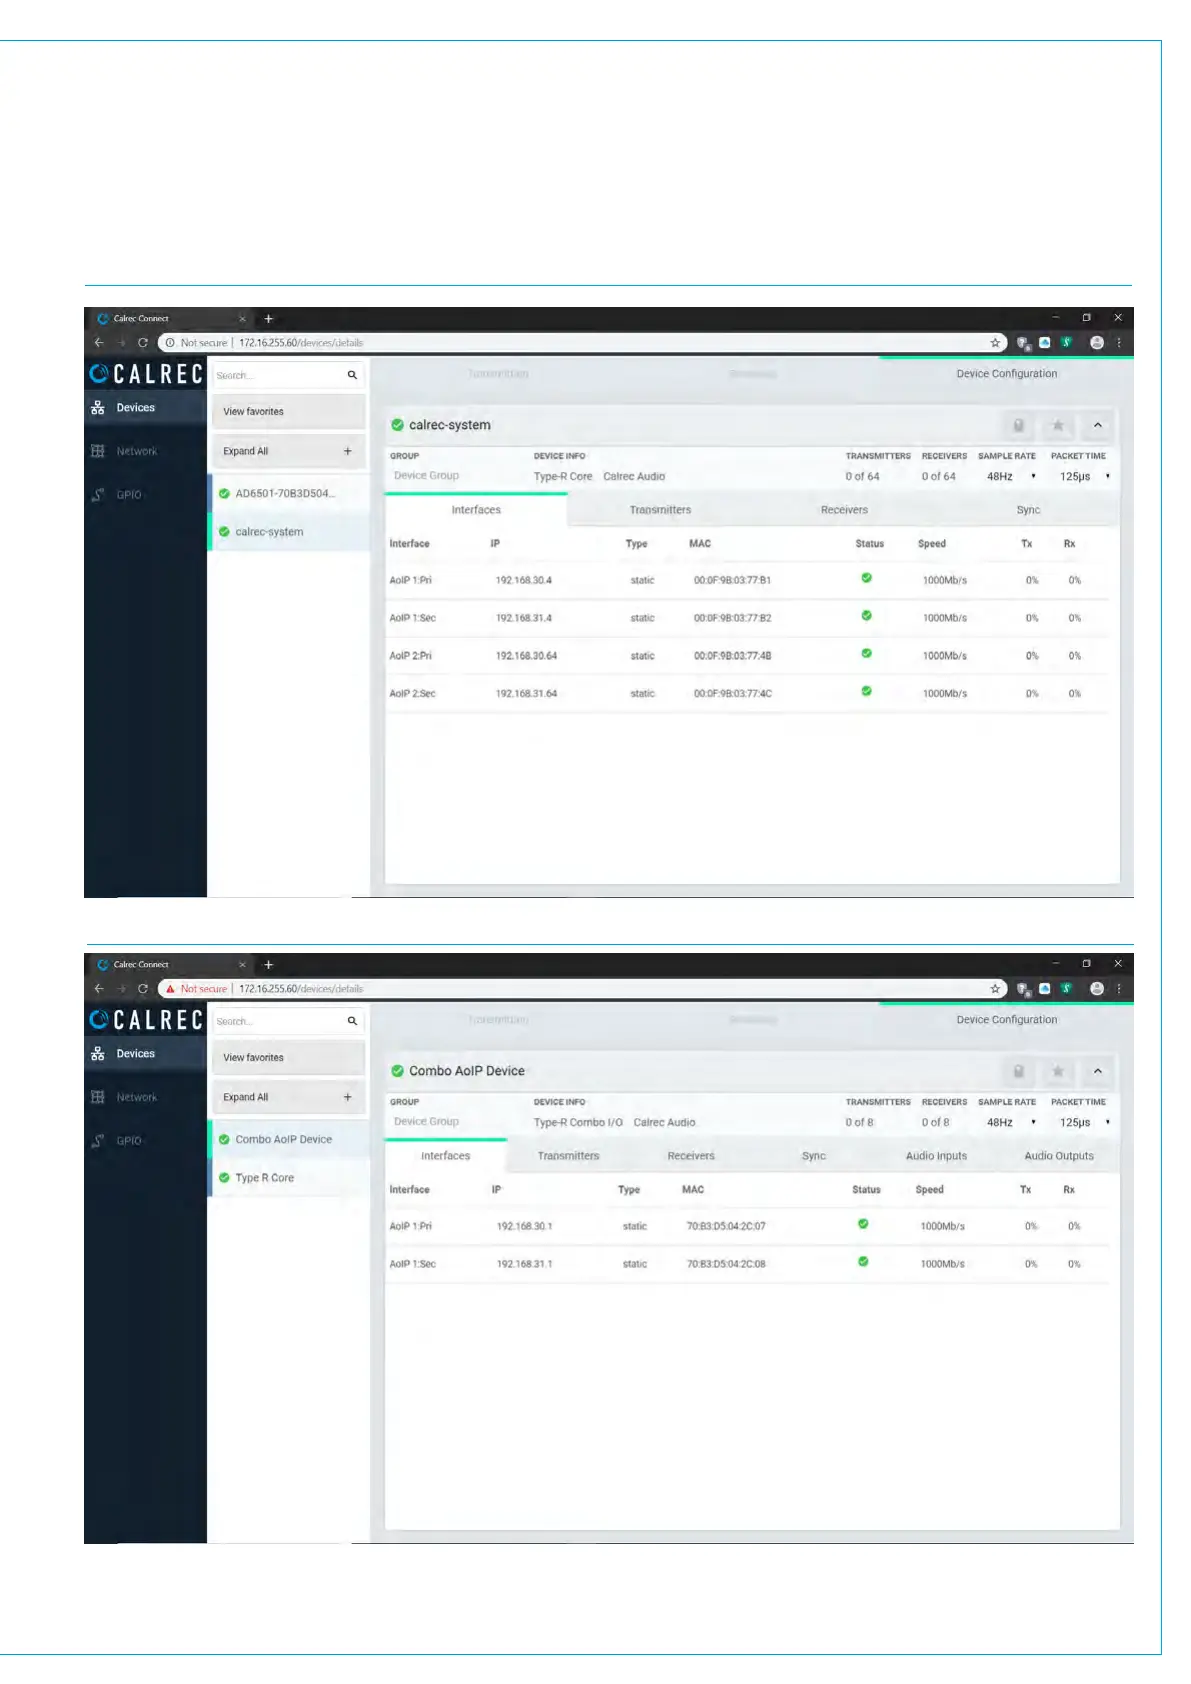This screenshot has width=1191, height=1684.
Task: Click Device Configuration tab in top window
Action: point(1006,374)
